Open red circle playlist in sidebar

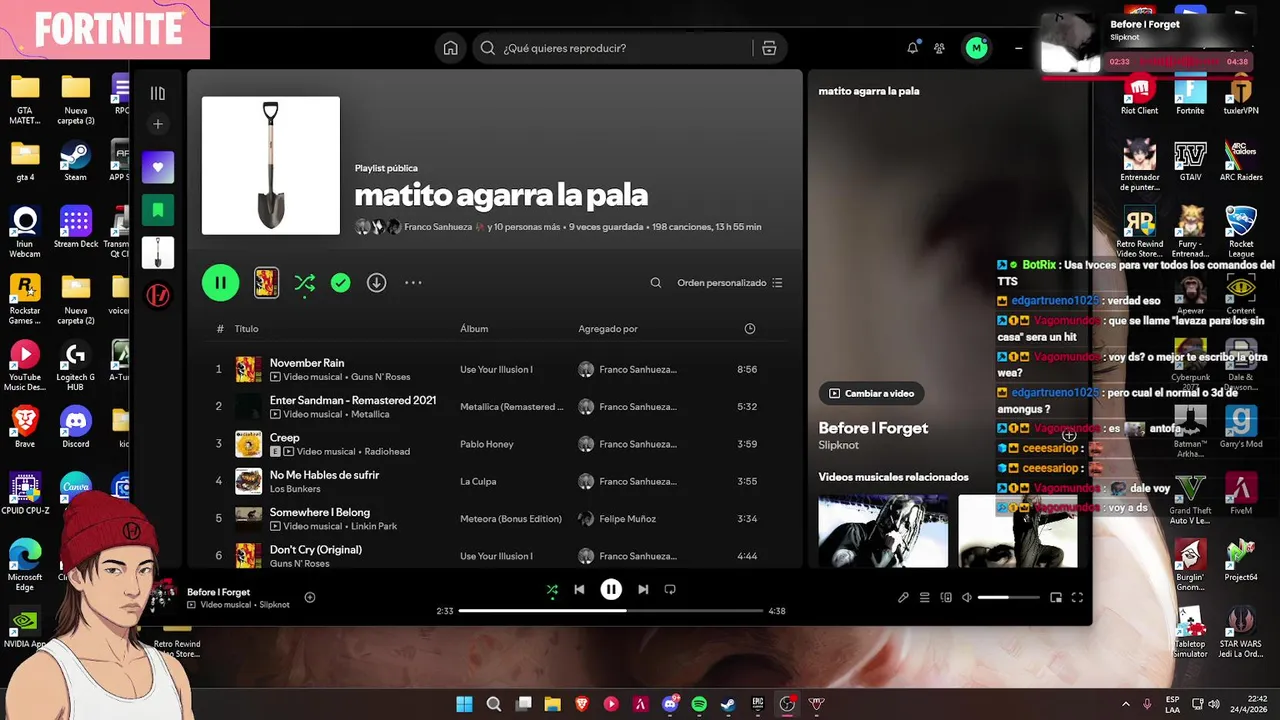(x=157, y=296)
